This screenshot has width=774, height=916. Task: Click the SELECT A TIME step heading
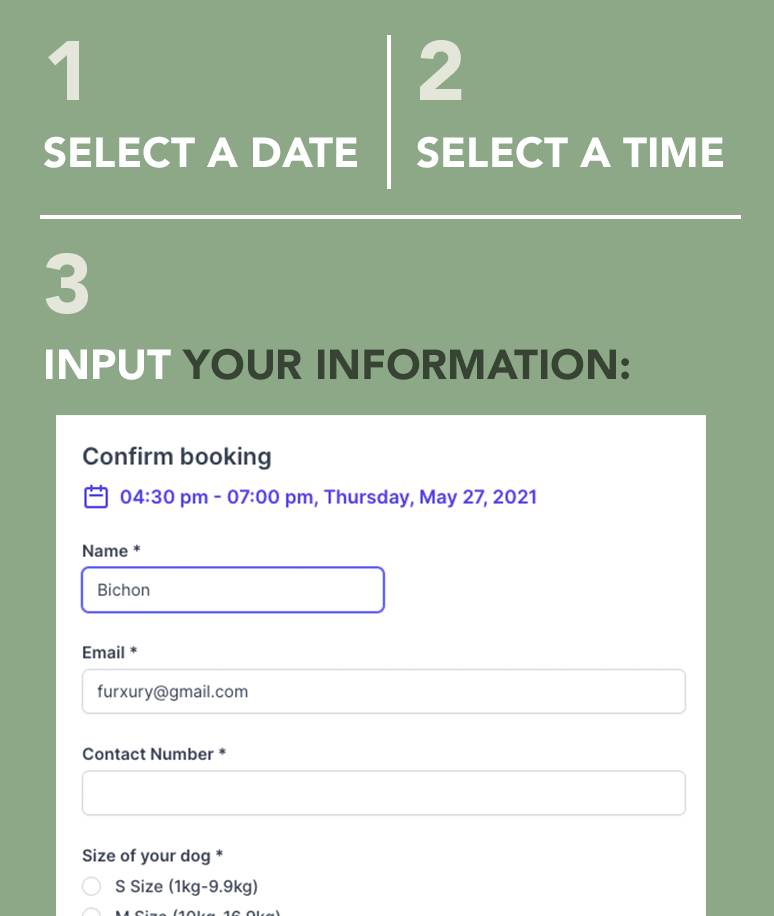coord(570,153)
